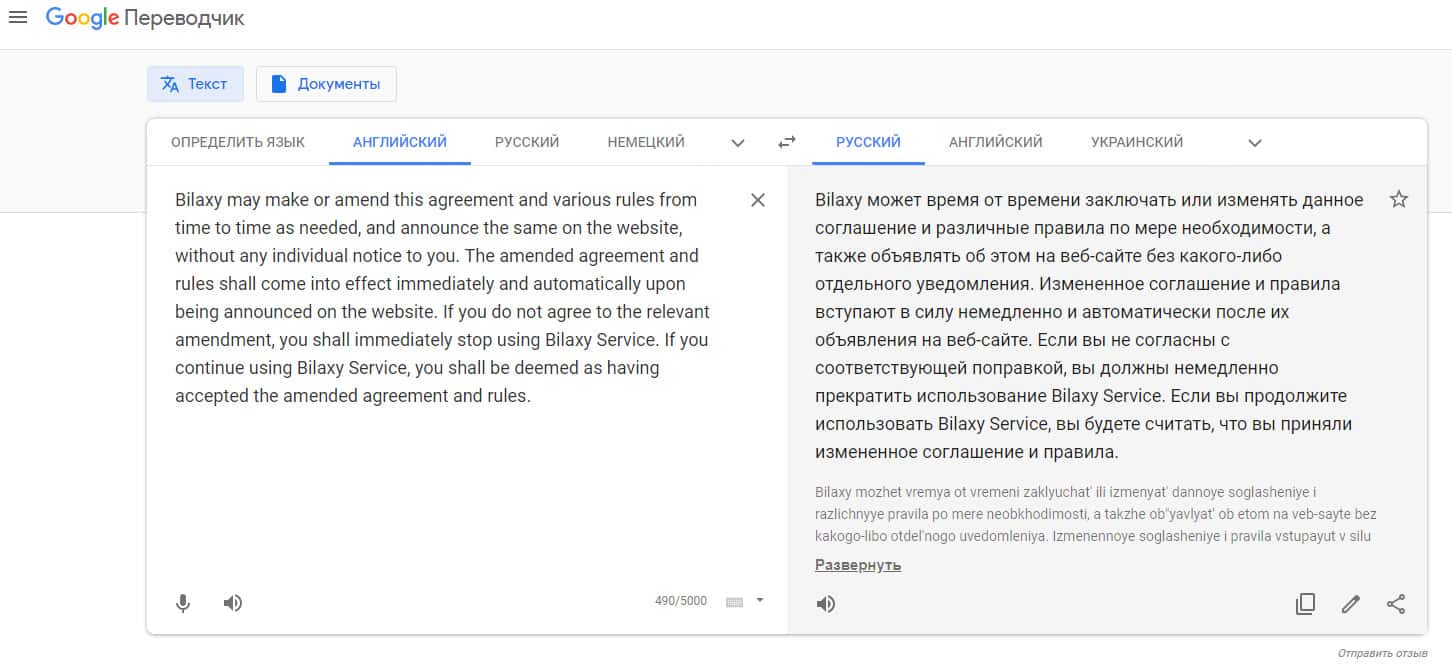Select Определить язык source tab

click(238, 142)
